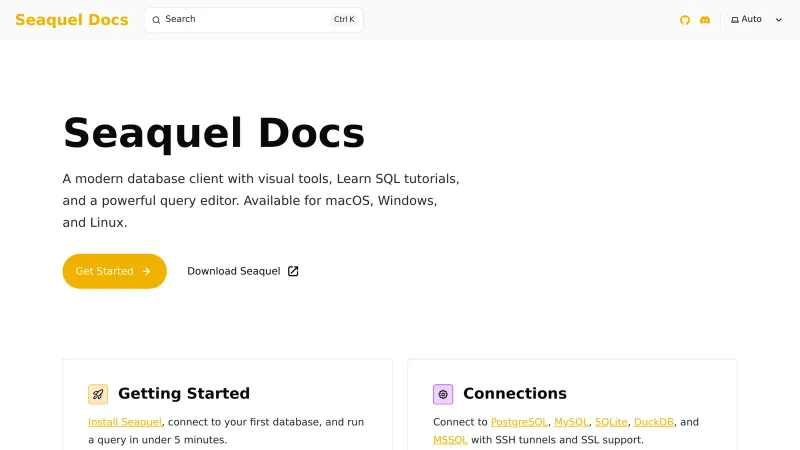This screenshot has height=450, width=800.
Task: Click the magnifier icon in search box
Action: point(156,20)
